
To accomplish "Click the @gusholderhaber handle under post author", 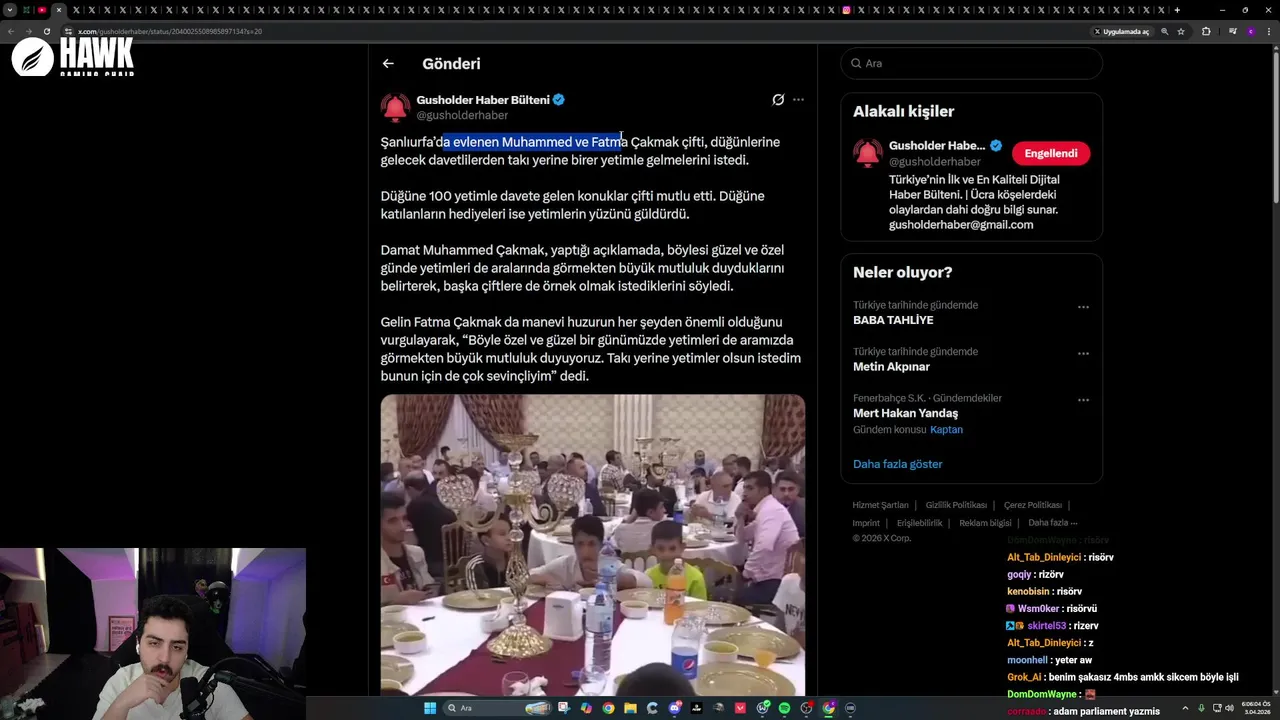I will pos(462,115).
